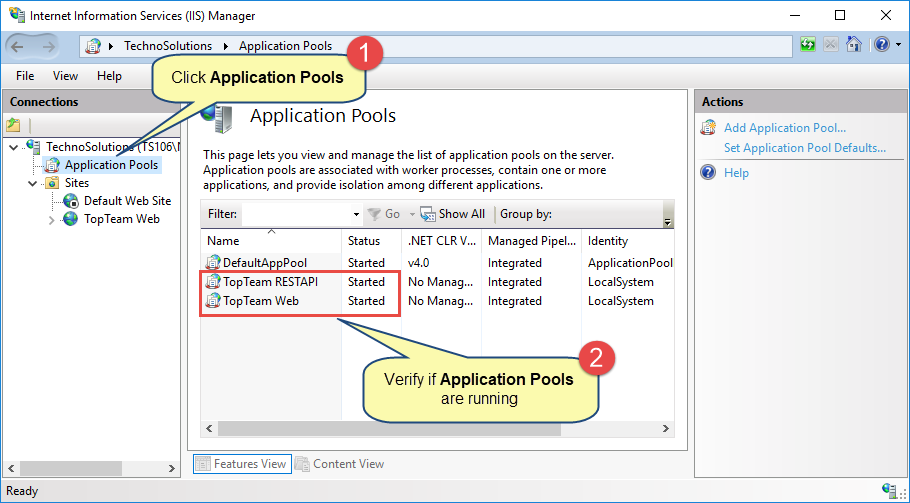Viewport: 910px width, 503px height.
Task: Click the Go filter button
Action: [x=384, y=214]
